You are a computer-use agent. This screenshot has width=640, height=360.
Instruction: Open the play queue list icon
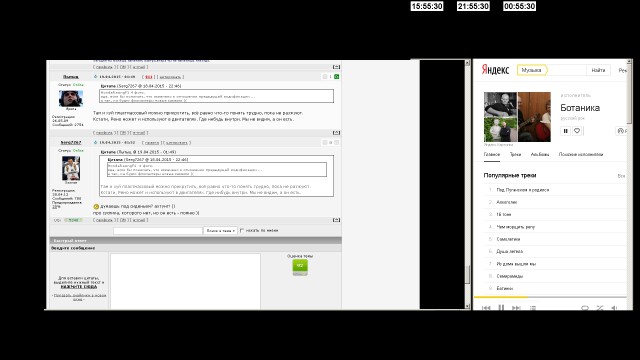click(533, 308)
